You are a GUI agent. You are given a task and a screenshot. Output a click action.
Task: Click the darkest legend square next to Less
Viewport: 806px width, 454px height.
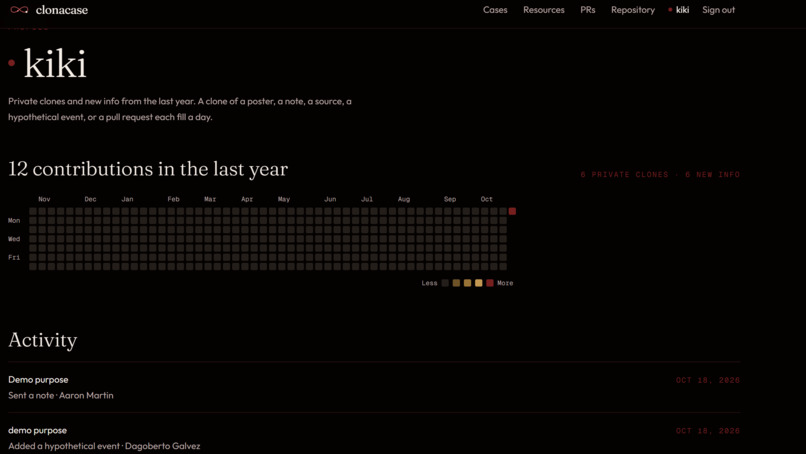445,283
